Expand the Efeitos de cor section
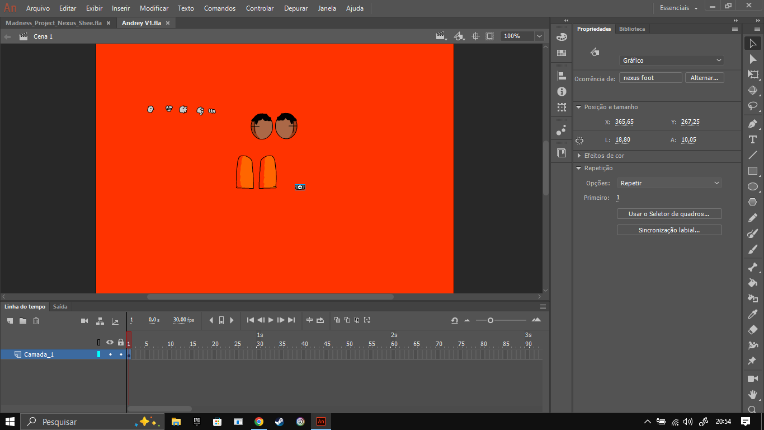 pos(579,156)
